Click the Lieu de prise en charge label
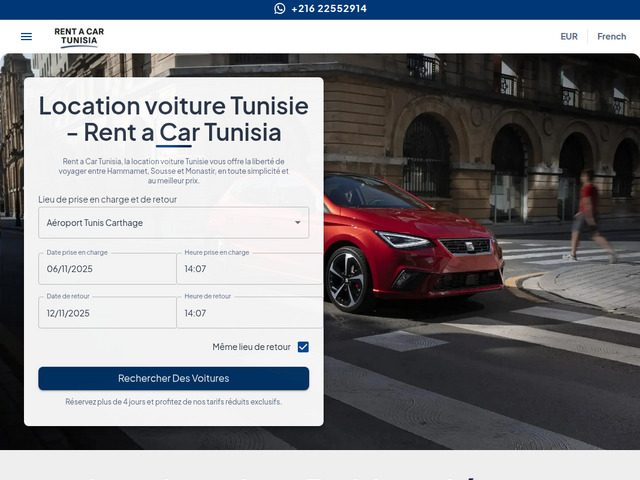Screen dimensions: 640x480 107,200
